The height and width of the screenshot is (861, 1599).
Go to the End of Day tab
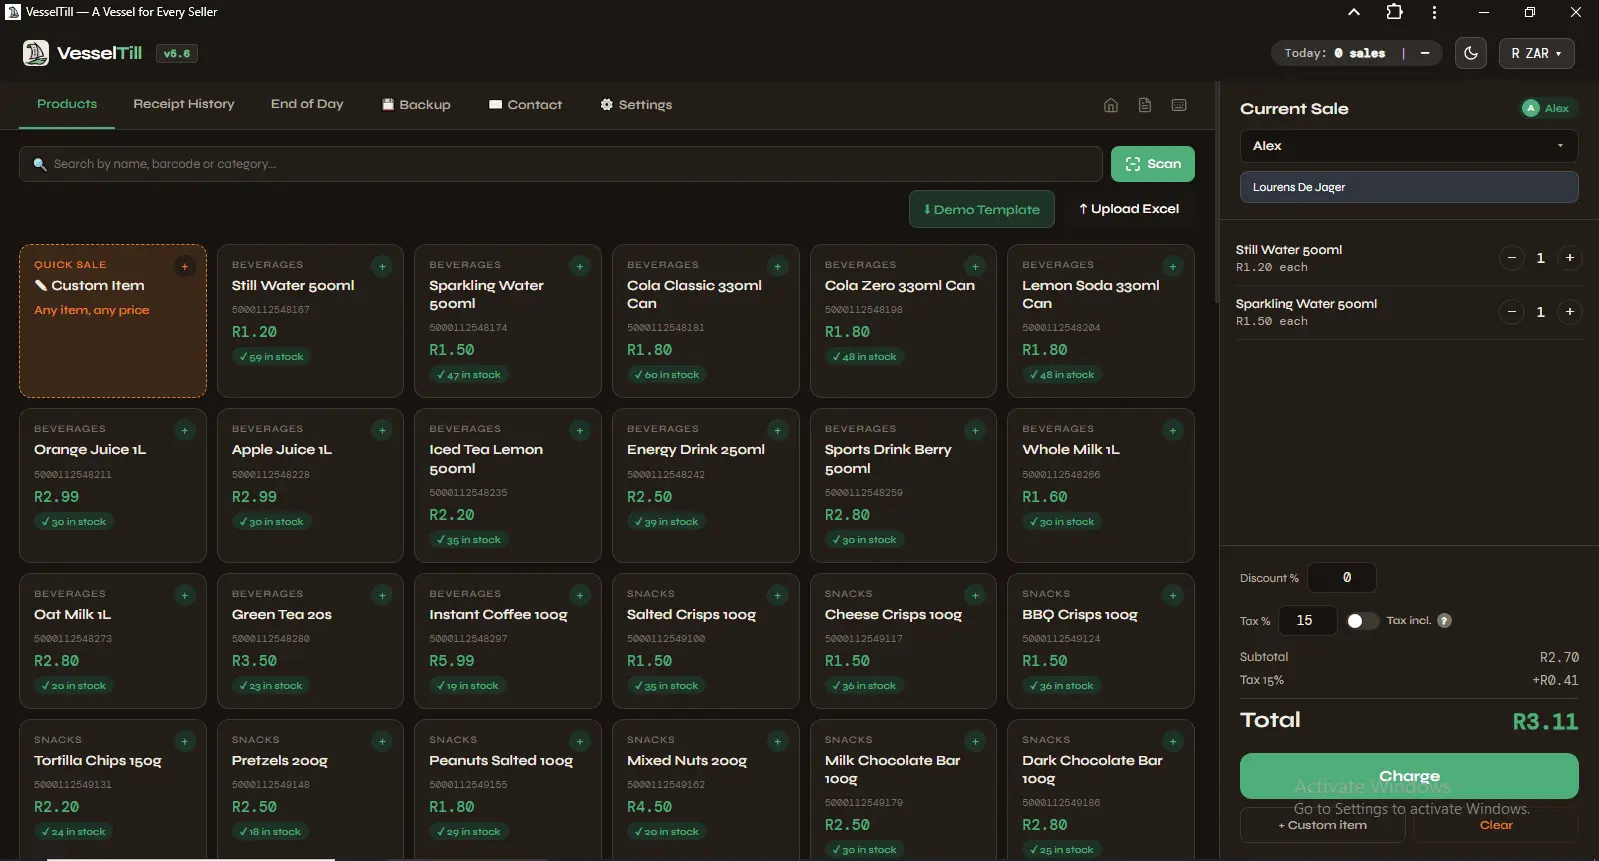[x=307, y=104]
